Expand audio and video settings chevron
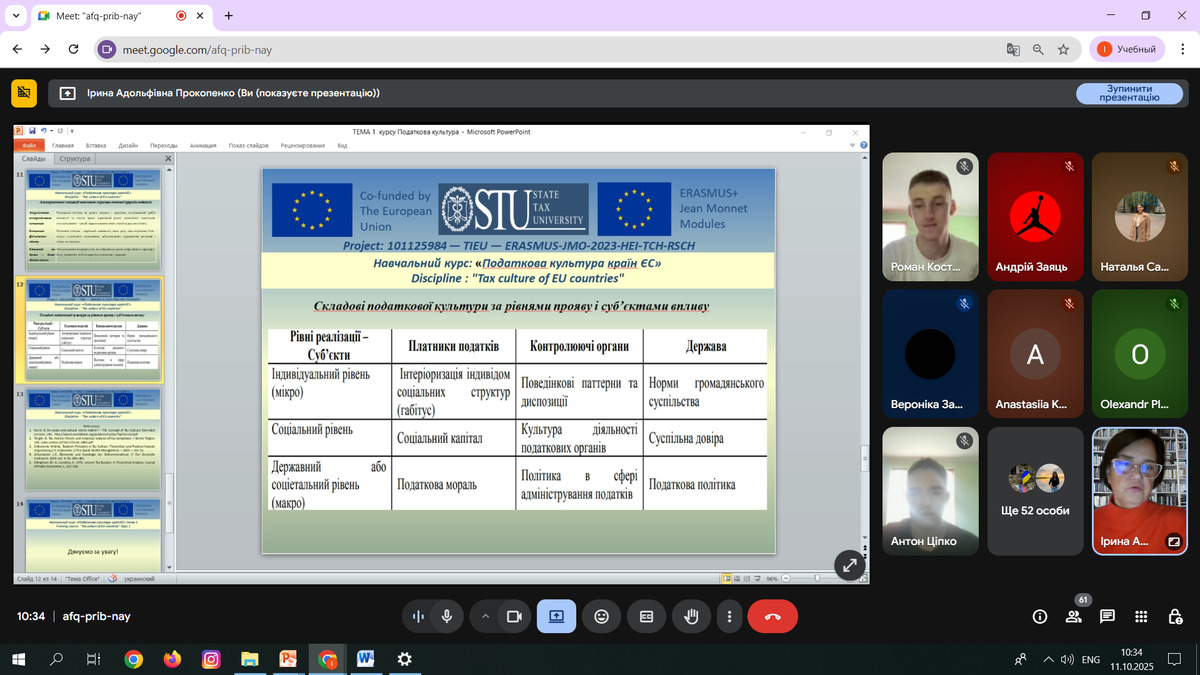Viewport: 1200px width, 675px height. click(486, 617)
